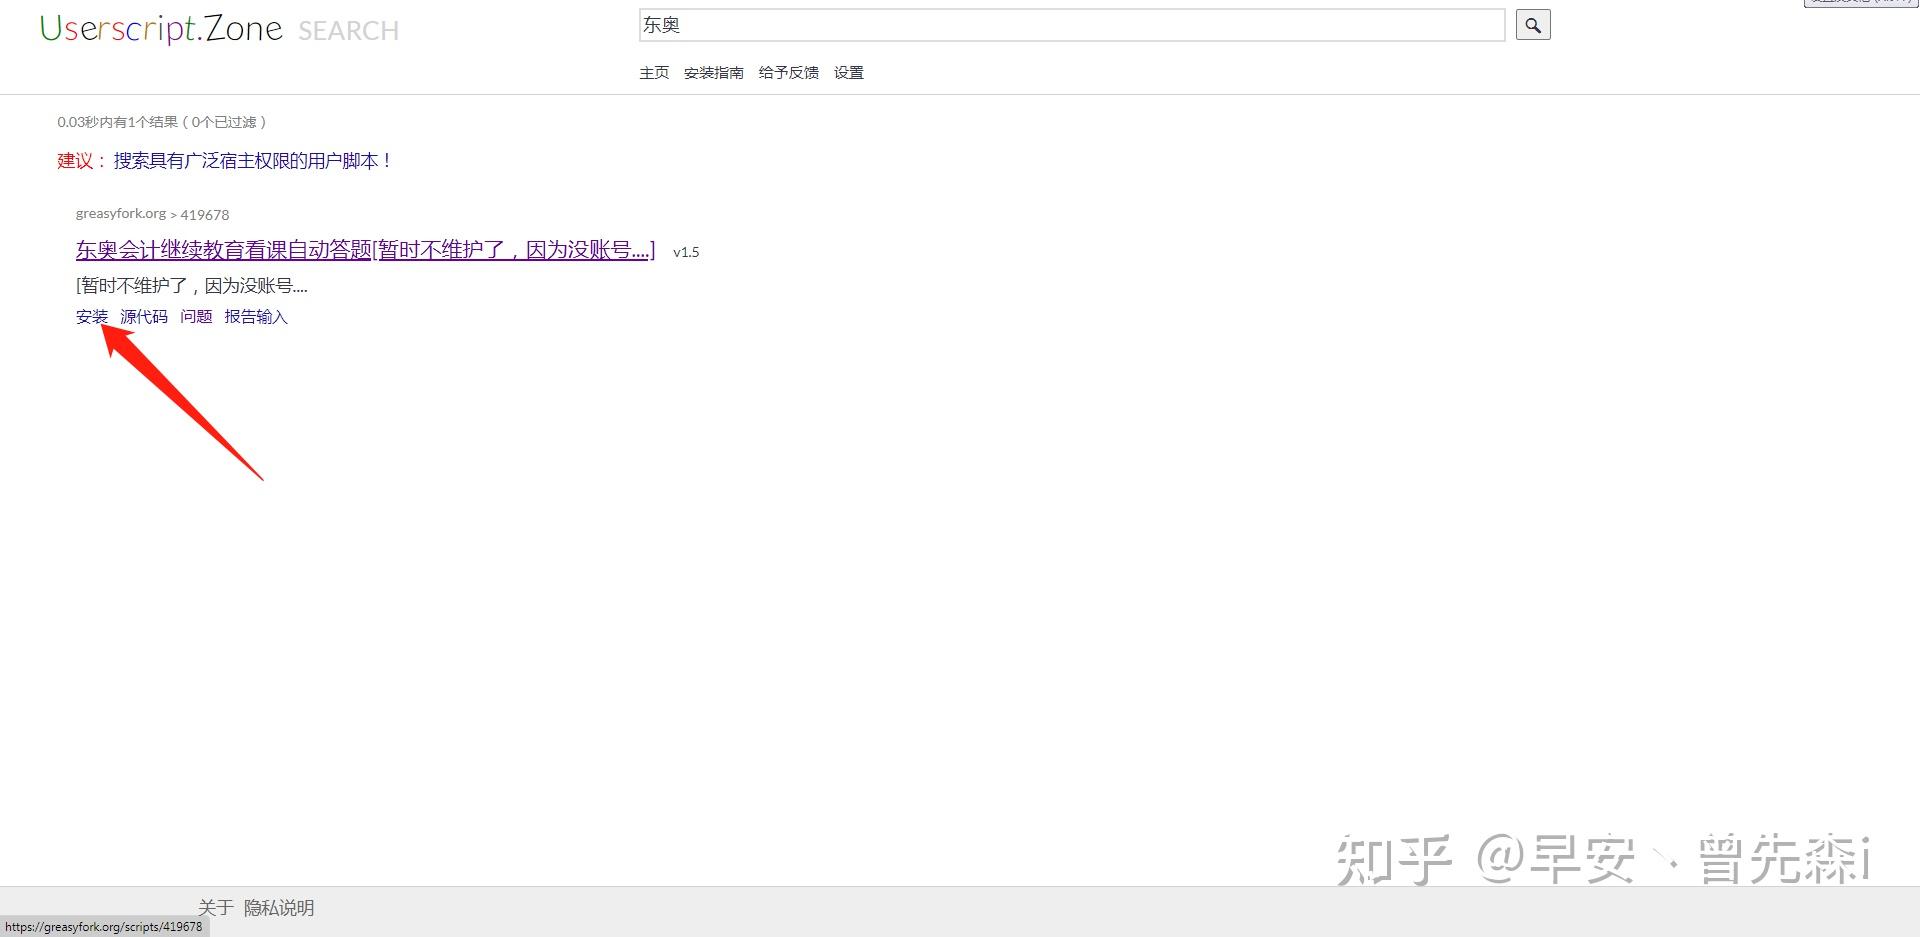Select the greasyfork.org > 419678 source text
The width and height of the screenshot is (1920, 937).
(153, 214)
